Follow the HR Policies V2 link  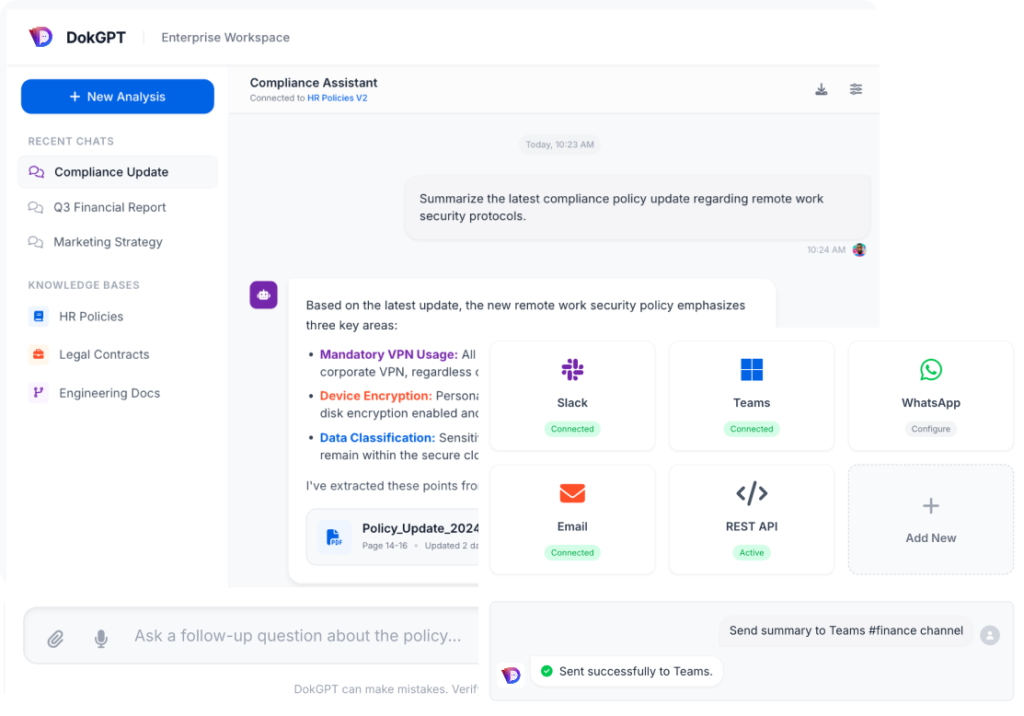[x=337, y=98]
